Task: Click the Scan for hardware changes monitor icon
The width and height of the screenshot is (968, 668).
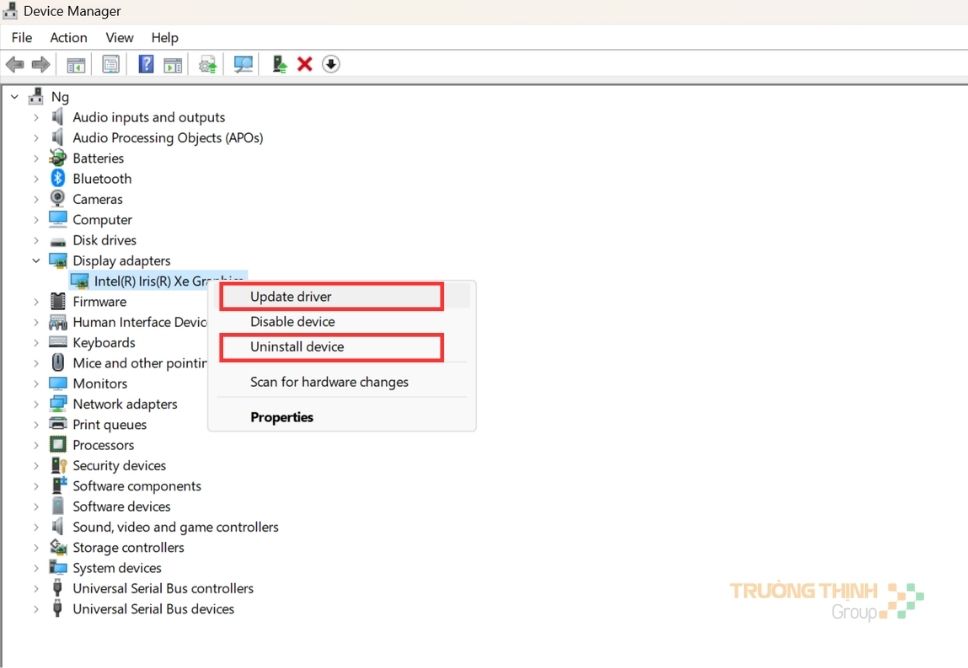Action: [243, 65]
